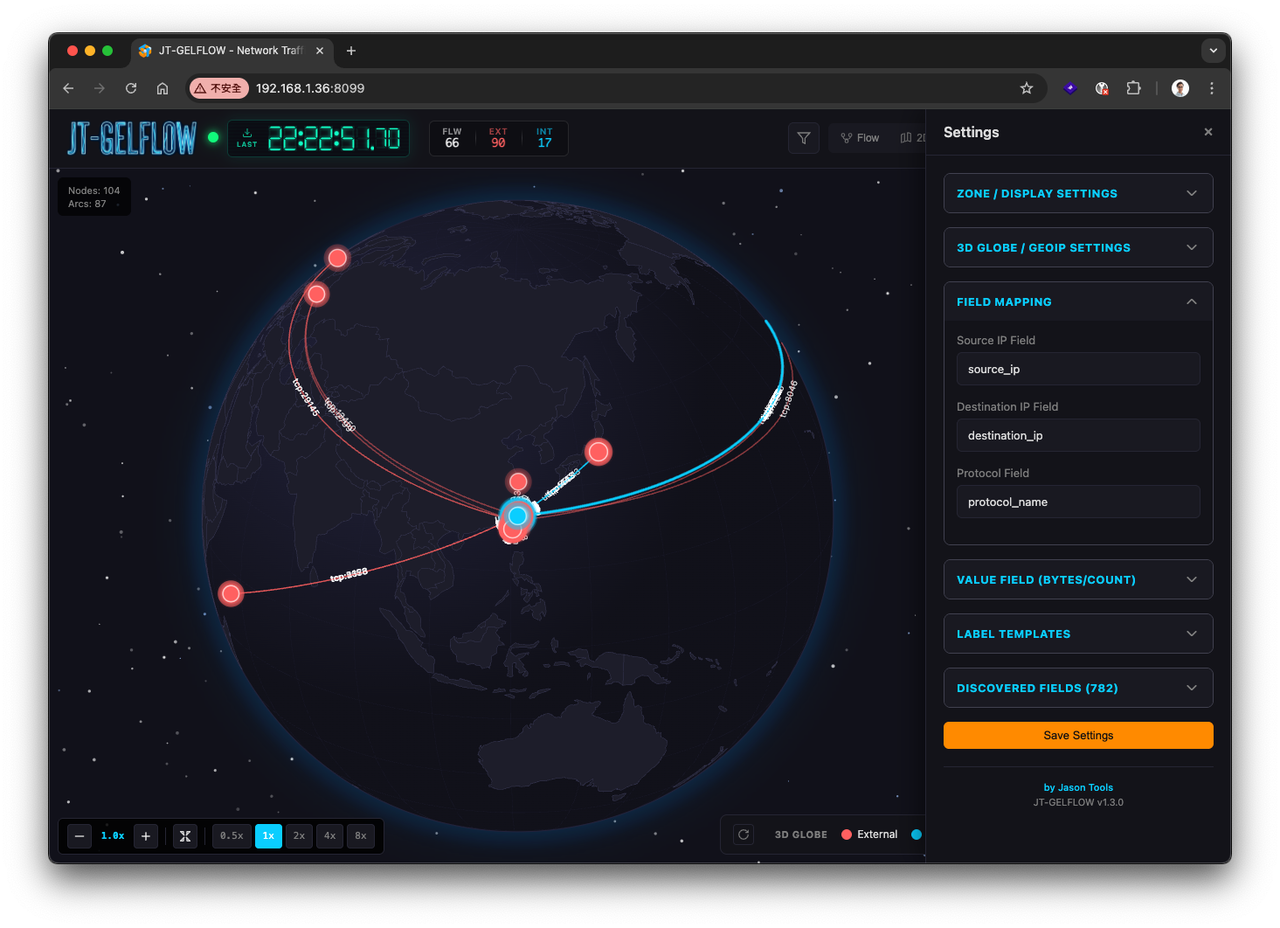Screen dimensions: 1280x928
Task: Expand Zone / Display Settings section
Action: 1078,193
